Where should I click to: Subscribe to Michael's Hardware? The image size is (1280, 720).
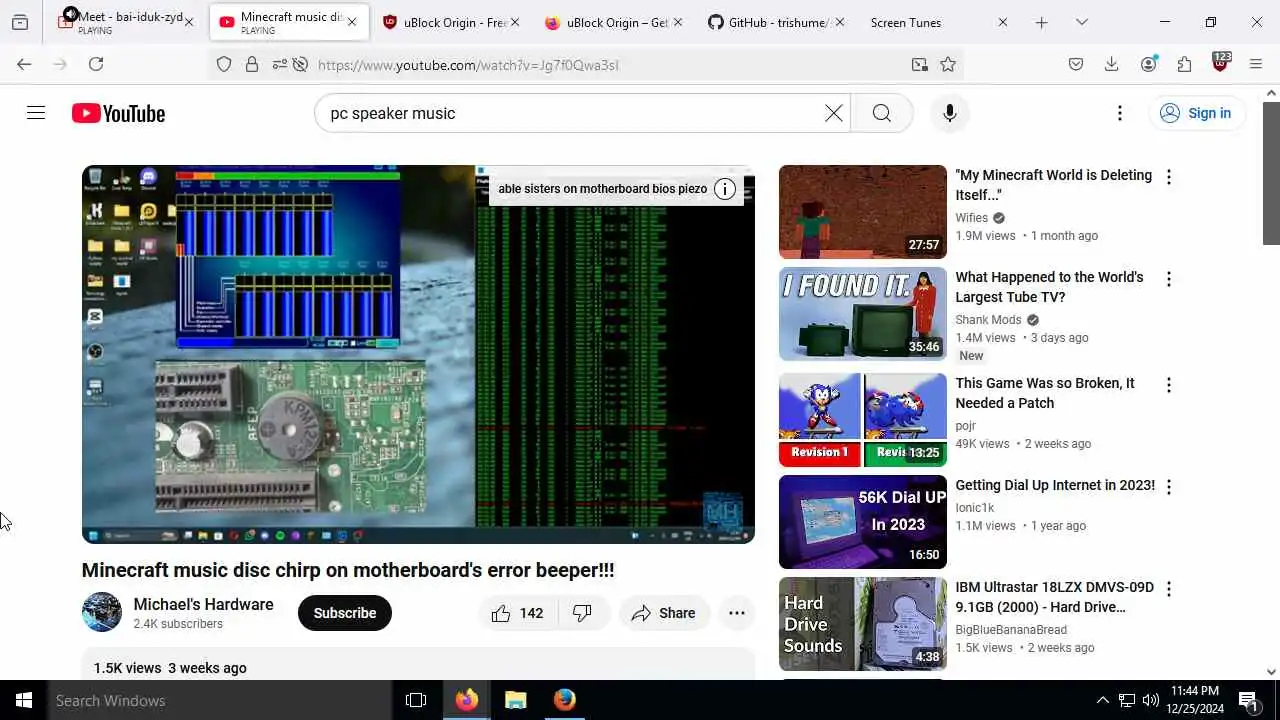click(344, 613)
